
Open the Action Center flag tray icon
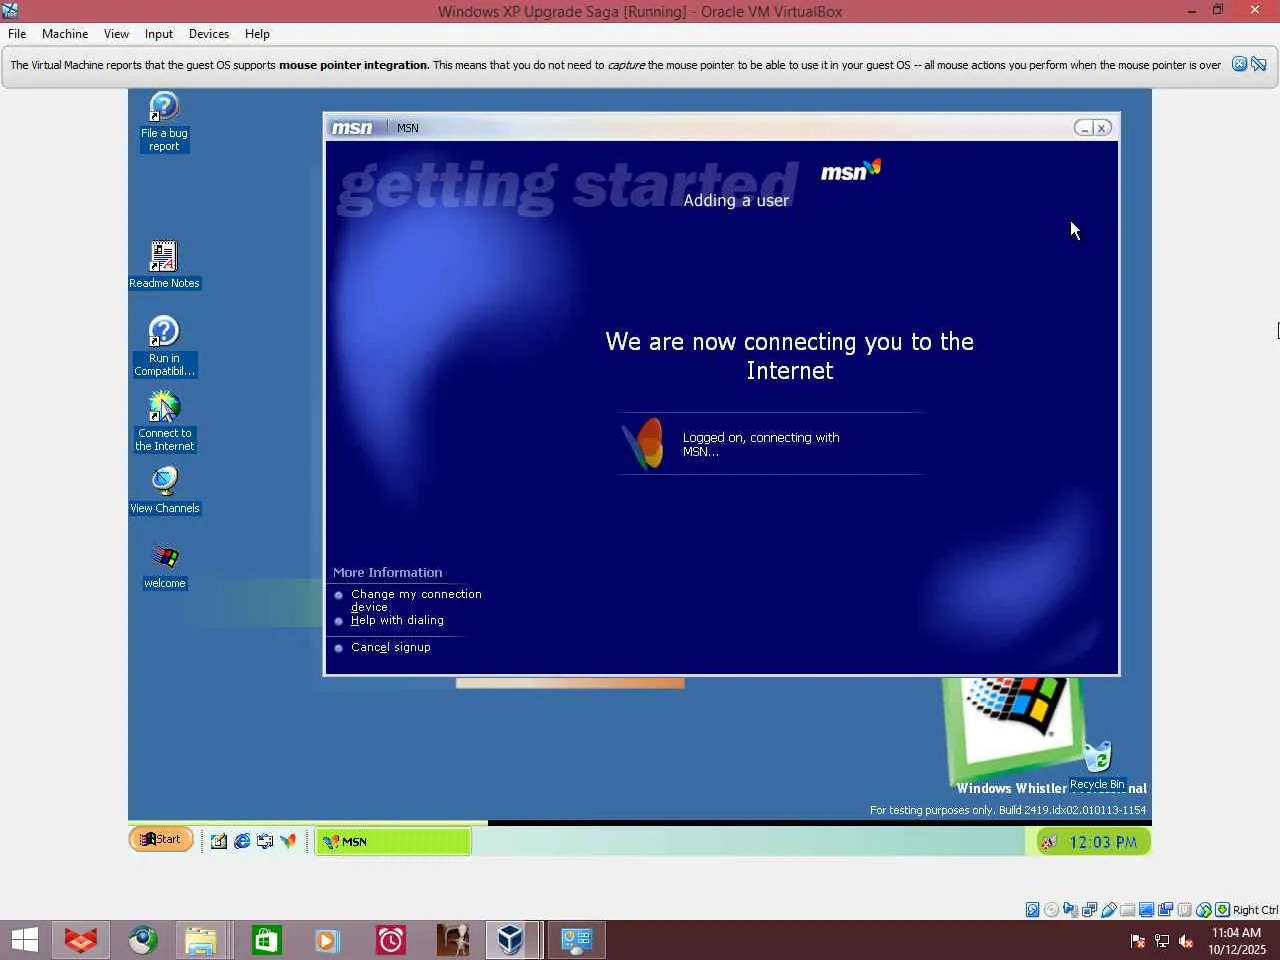(1138, 941)
